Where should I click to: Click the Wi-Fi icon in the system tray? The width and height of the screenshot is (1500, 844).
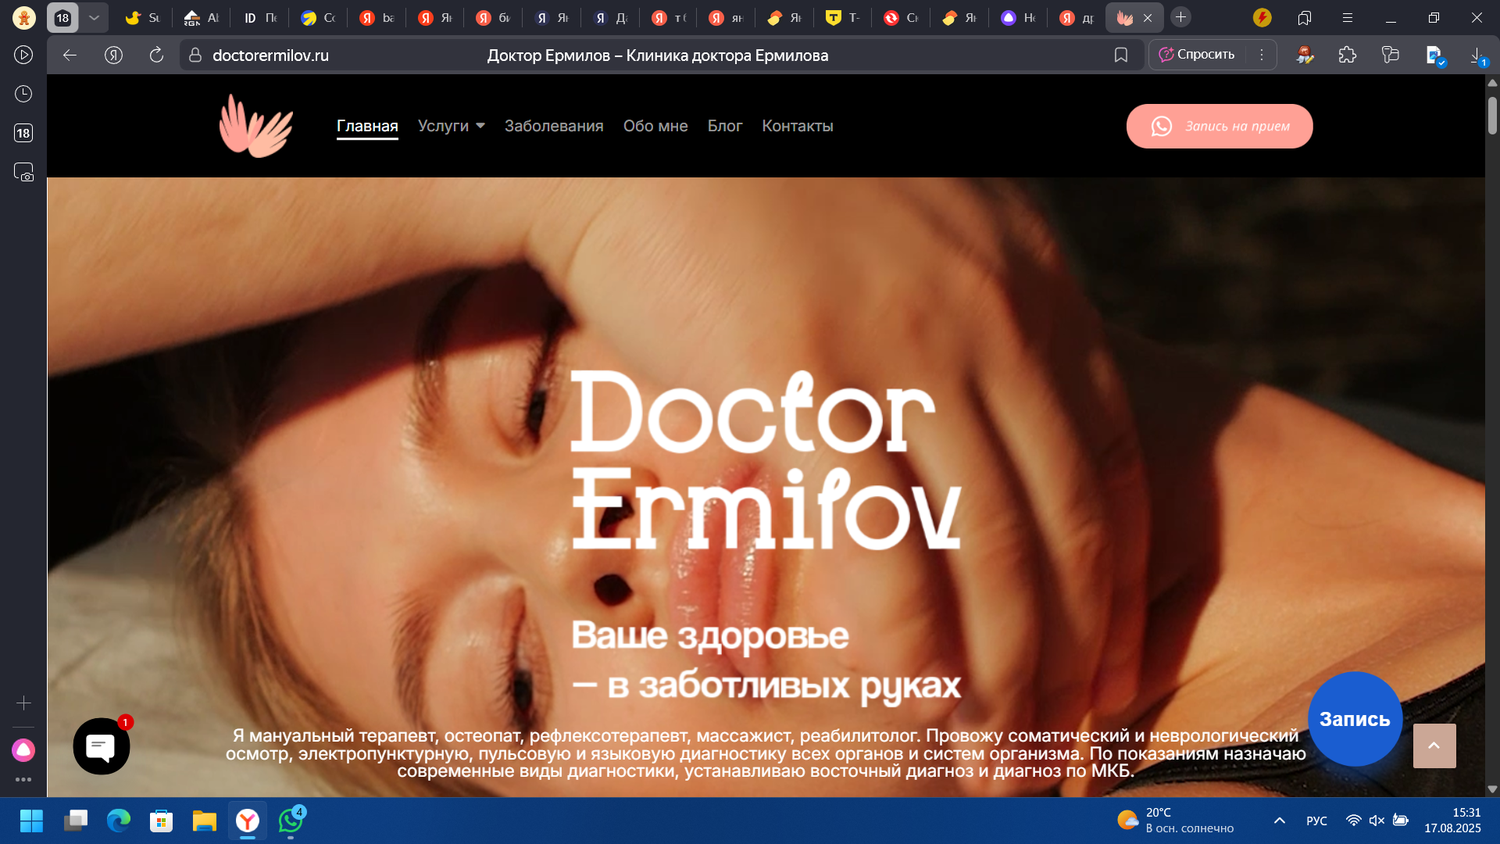click(x=1351, y=820)
